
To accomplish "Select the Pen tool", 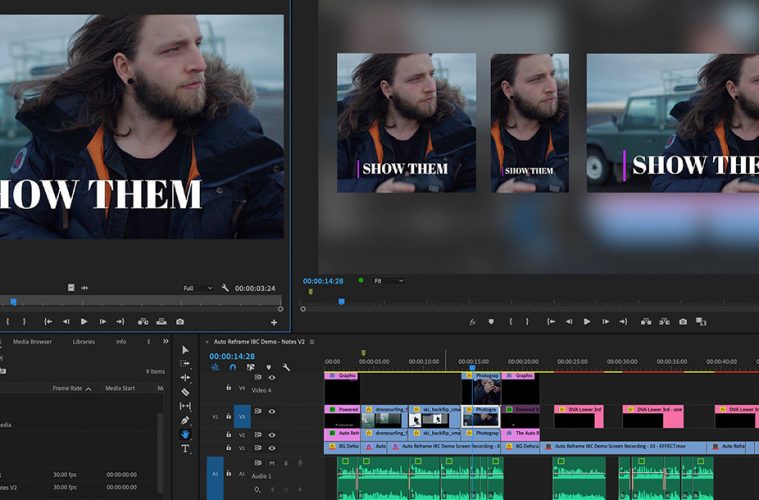I will point(185,421).
